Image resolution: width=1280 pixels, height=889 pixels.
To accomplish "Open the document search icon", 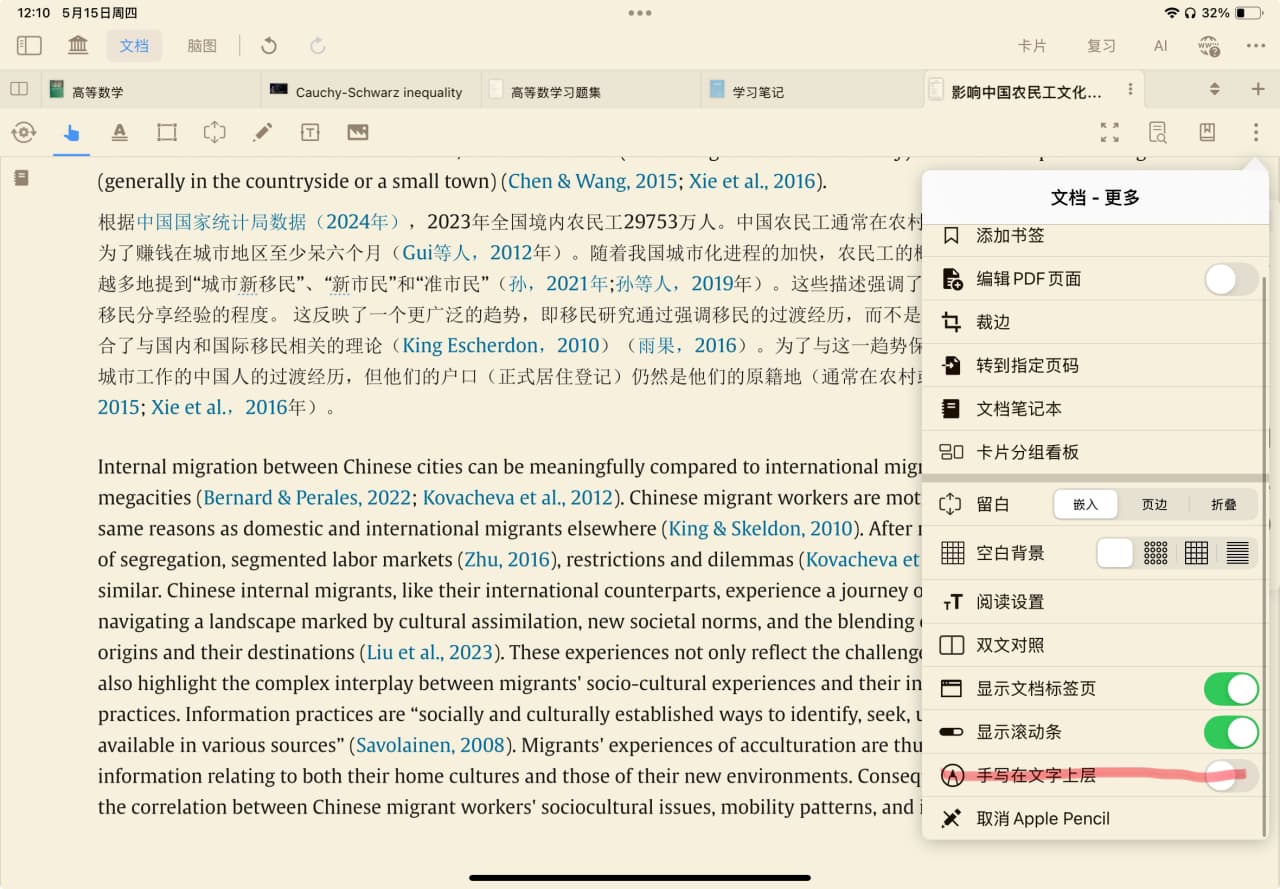I will pyautogui.click(x=1158, y=132).
